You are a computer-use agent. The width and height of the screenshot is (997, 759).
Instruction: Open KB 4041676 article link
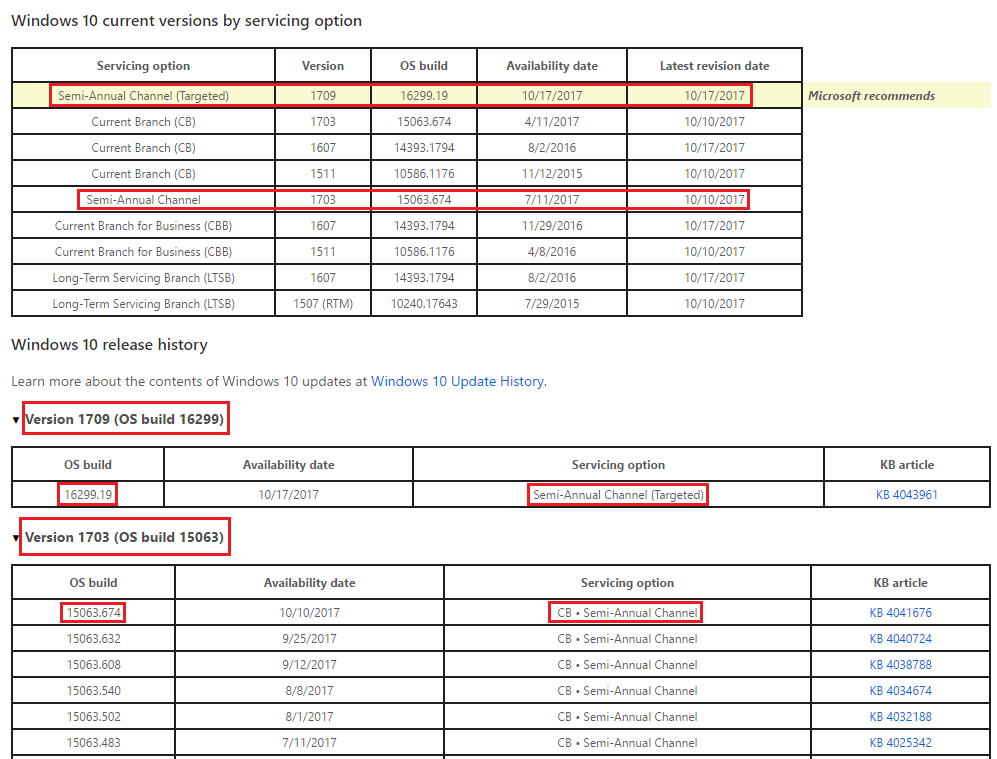click(x=900, y=613)
